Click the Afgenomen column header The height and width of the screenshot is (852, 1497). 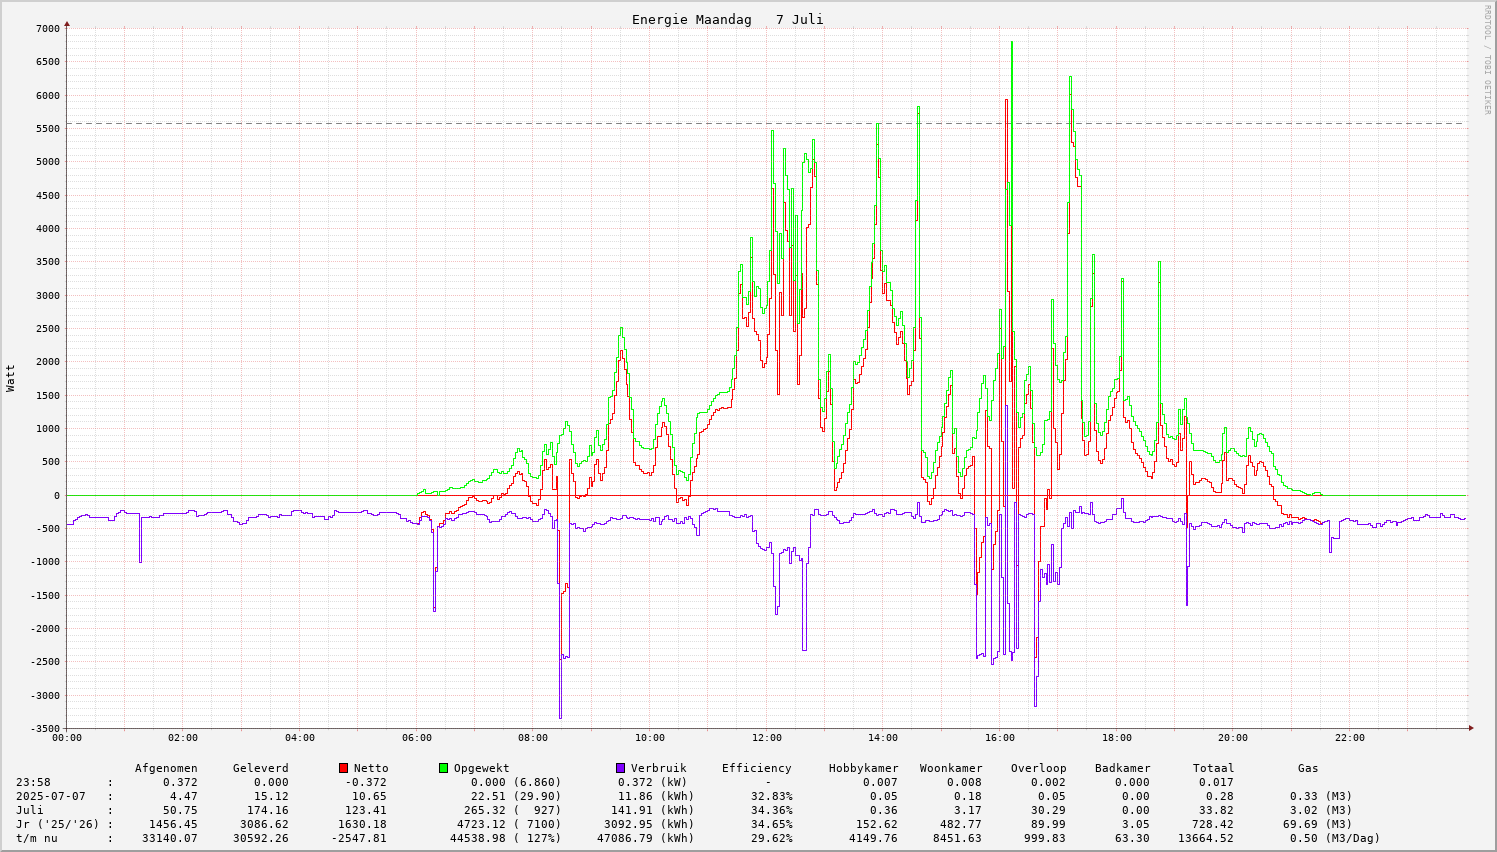(x=166, y=768)
